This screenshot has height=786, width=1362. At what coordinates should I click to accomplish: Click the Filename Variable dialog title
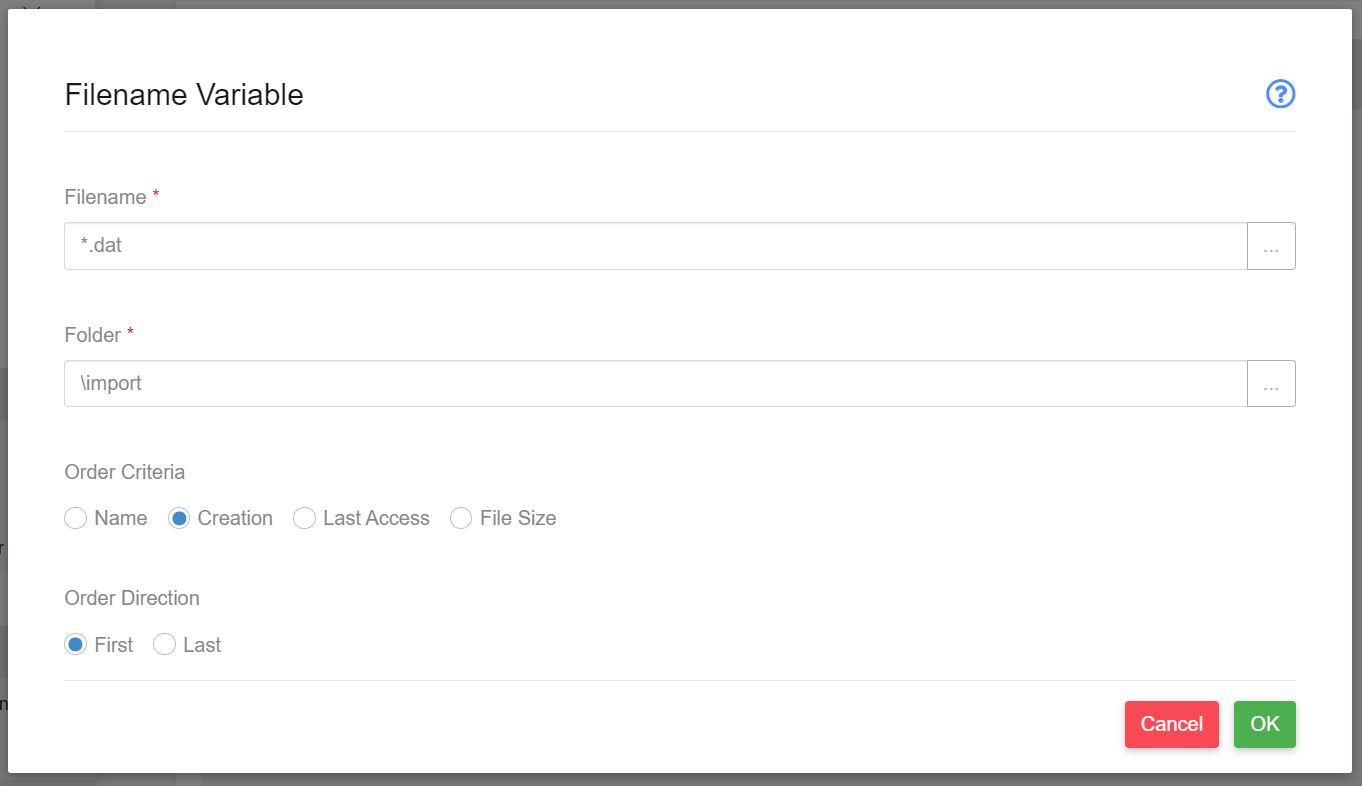tap(184, 95)
